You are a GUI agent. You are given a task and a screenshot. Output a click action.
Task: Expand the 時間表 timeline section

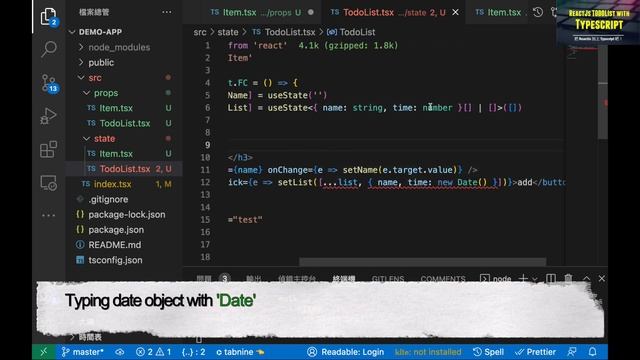[90, 337]
